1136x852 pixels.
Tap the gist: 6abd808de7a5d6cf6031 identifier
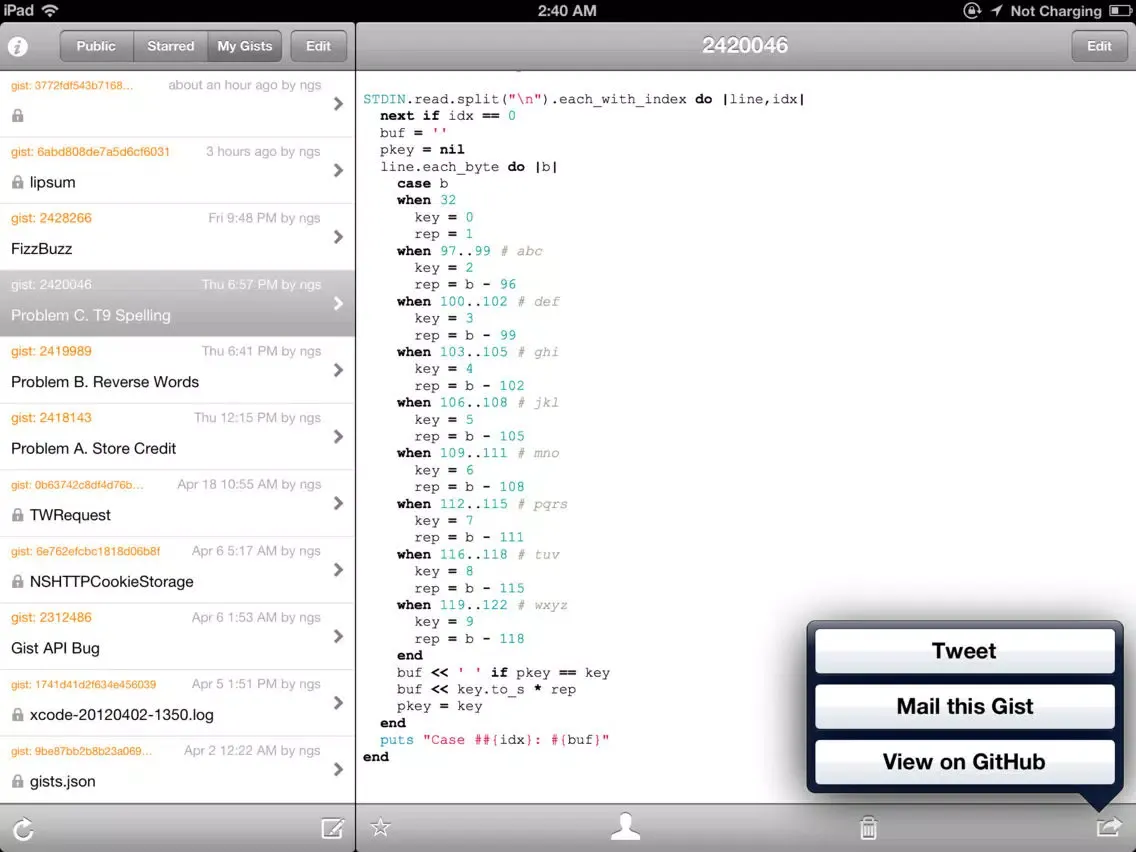point(91,151)
